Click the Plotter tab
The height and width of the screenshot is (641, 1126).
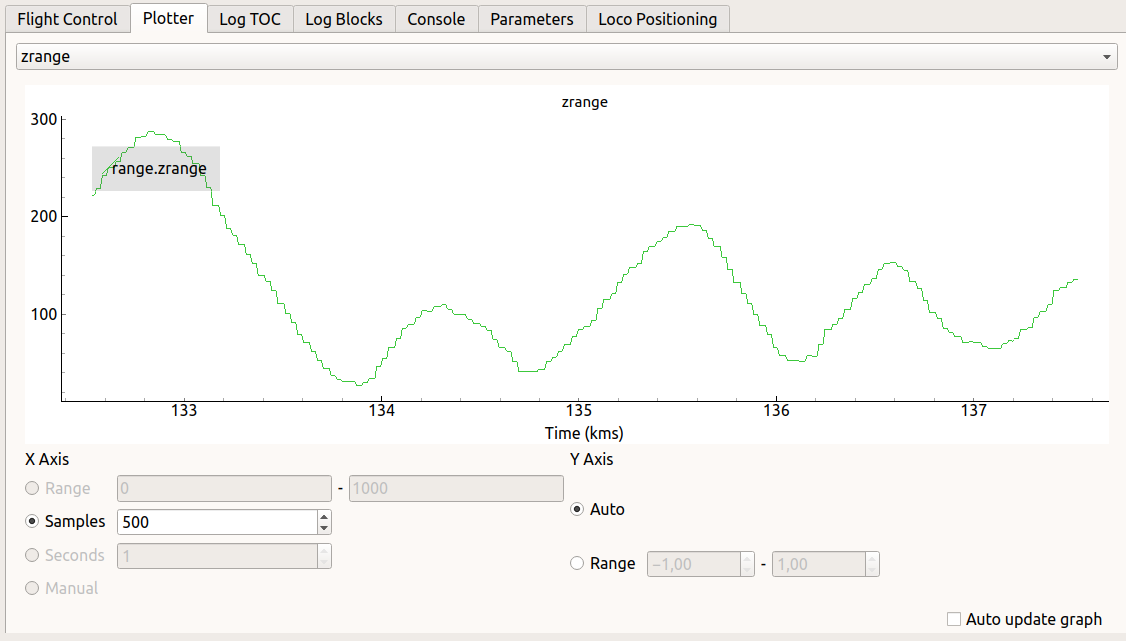[x=168, y=19]
